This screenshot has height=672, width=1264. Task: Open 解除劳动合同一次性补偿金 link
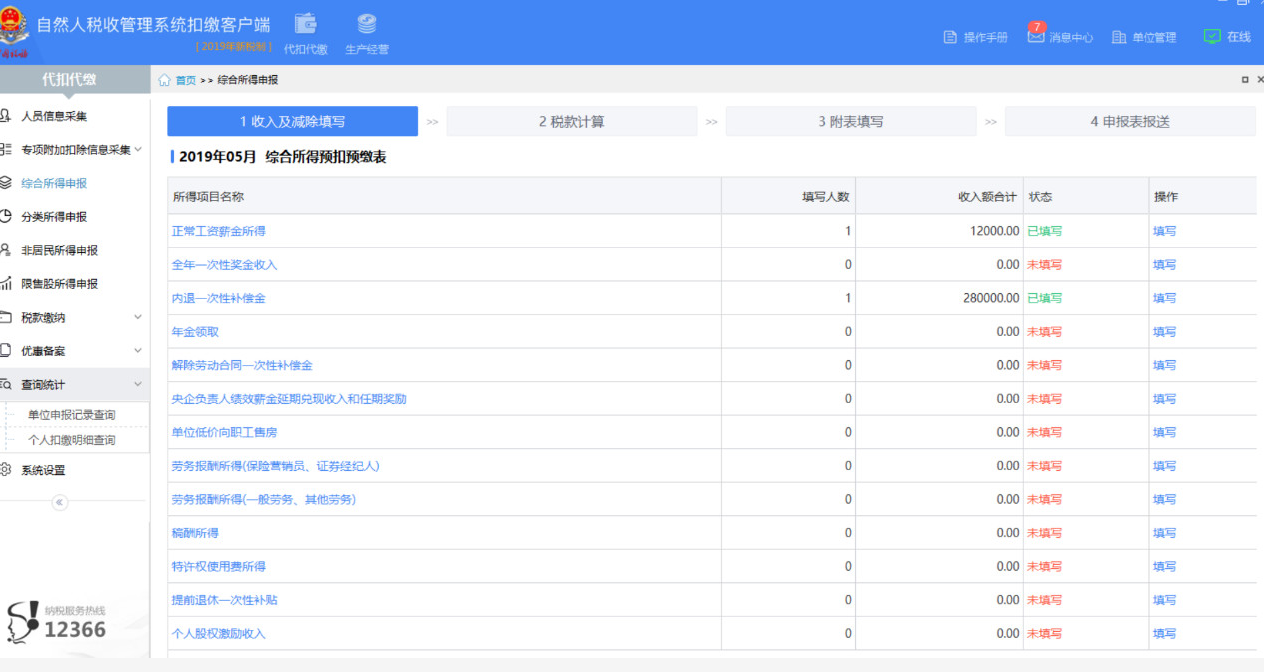point(242,365)
